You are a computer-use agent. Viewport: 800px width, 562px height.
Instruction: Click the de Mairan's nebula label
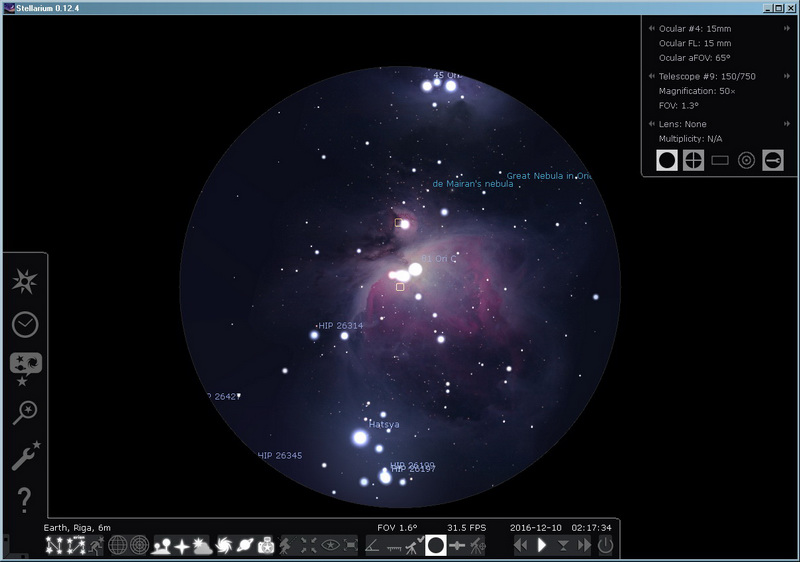click(x=472, y=184)
